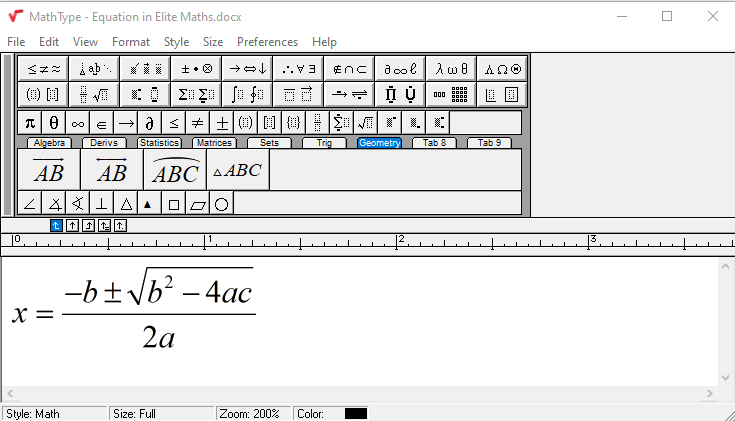Viewport: 735px width, 421px height.
Task: Switch to the Matrices tab
Action: 214,143
